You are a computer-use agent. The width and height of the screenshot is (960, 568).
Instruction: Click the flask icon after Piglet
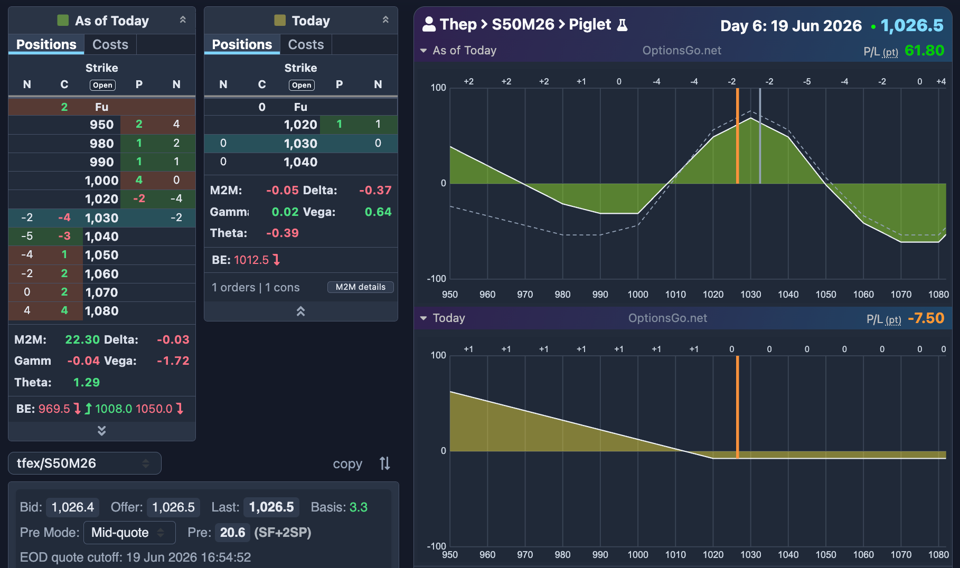tap(622, 24)
